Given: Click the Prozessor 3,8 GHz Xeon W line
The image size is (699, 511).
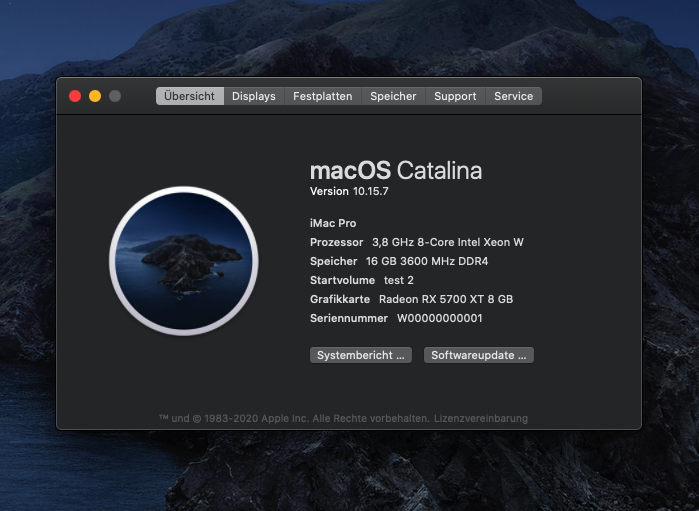Looking at the screenshot, I should [417, 242].
